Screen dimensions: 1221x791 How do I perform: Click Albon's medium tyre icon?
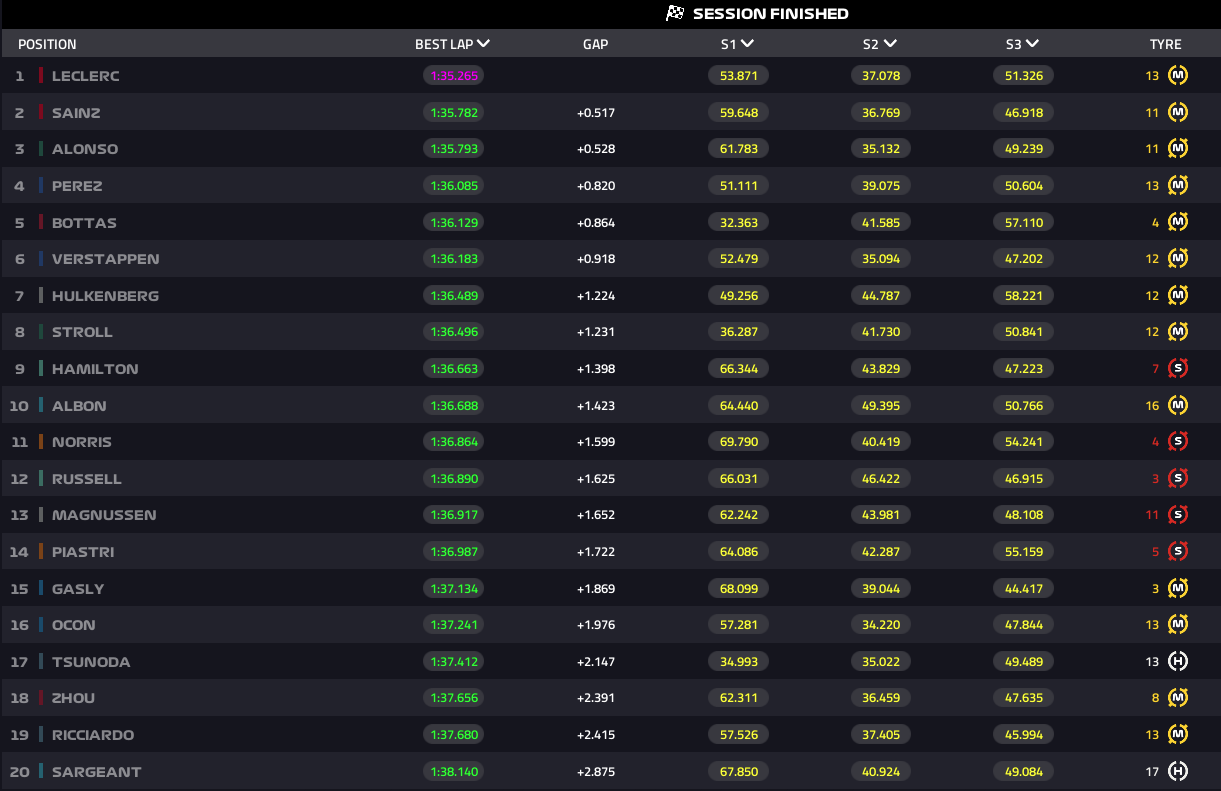point(1178,406)
